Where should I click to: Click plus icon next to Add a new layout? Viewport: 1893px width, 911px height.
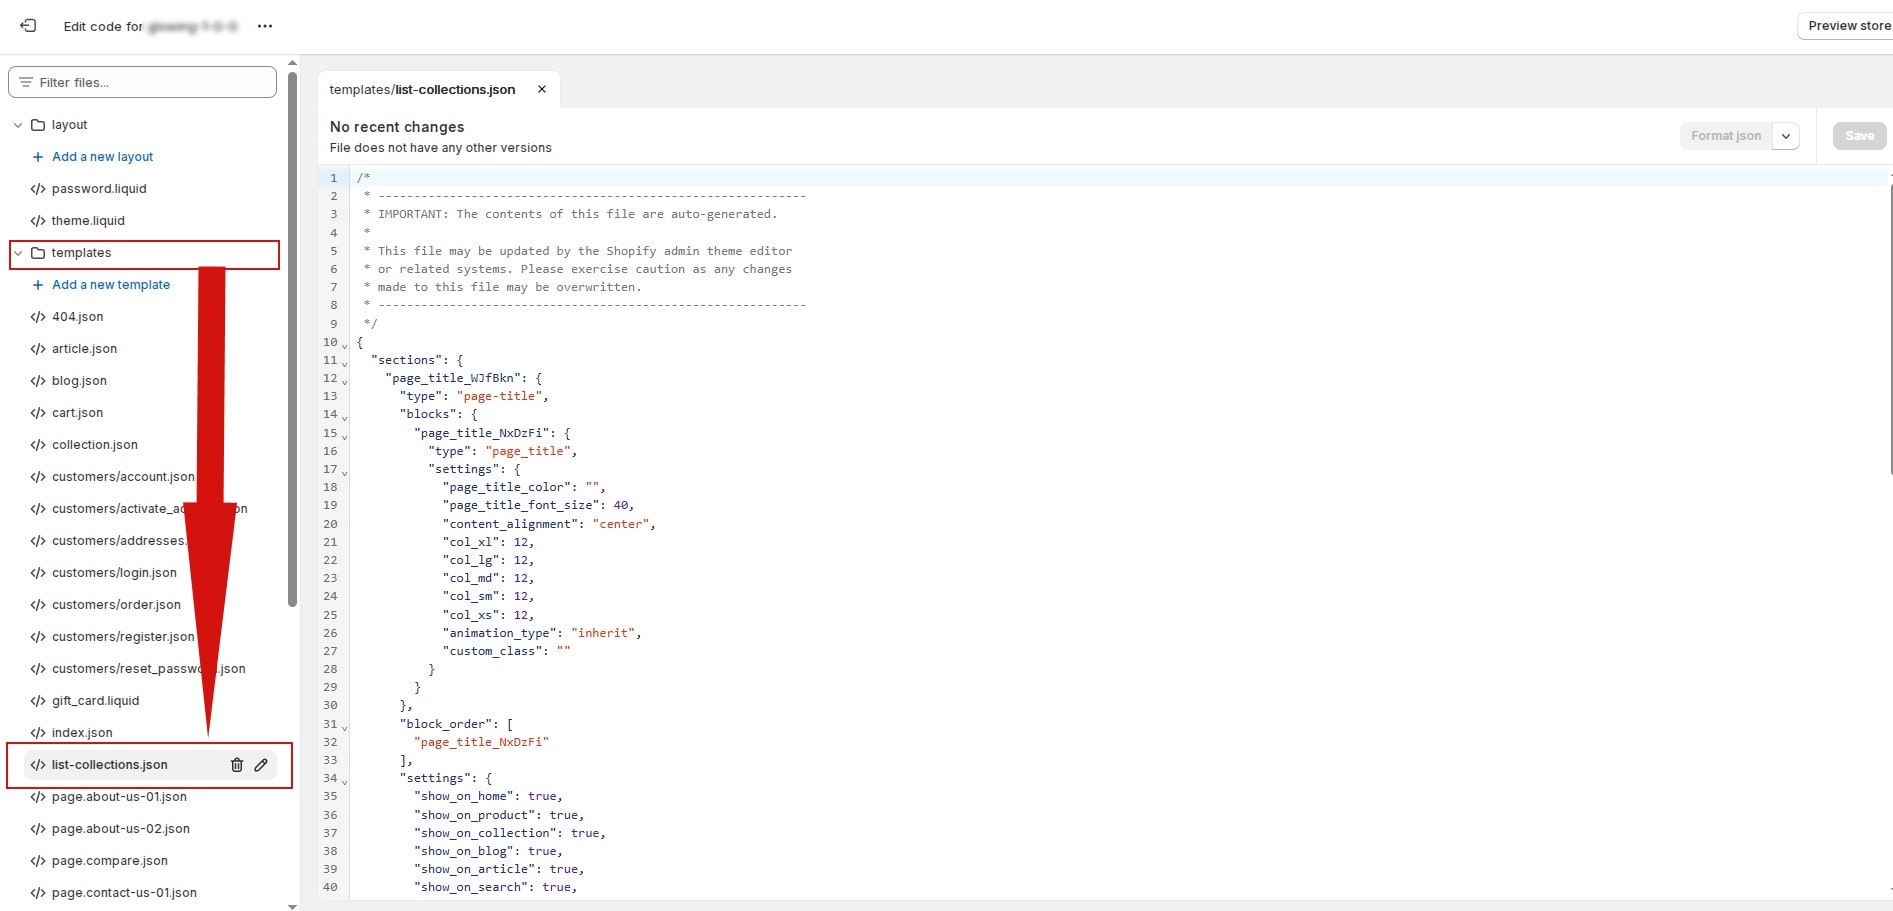[x=38, y=157]
